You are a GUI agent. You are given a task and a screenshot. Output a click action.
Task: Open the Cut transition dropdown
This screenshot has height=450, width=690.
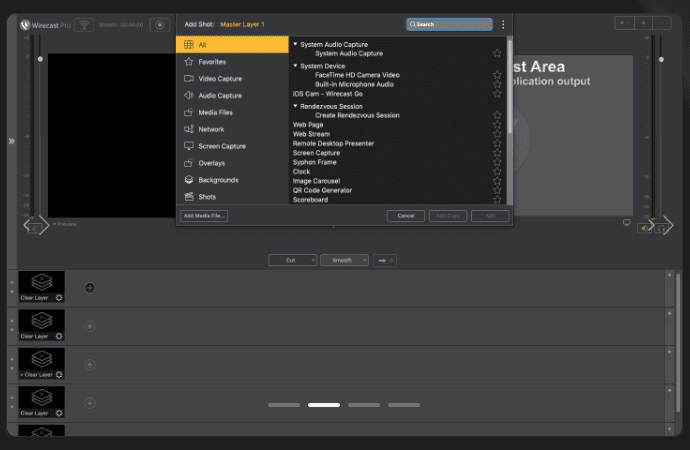coord(293,260)
